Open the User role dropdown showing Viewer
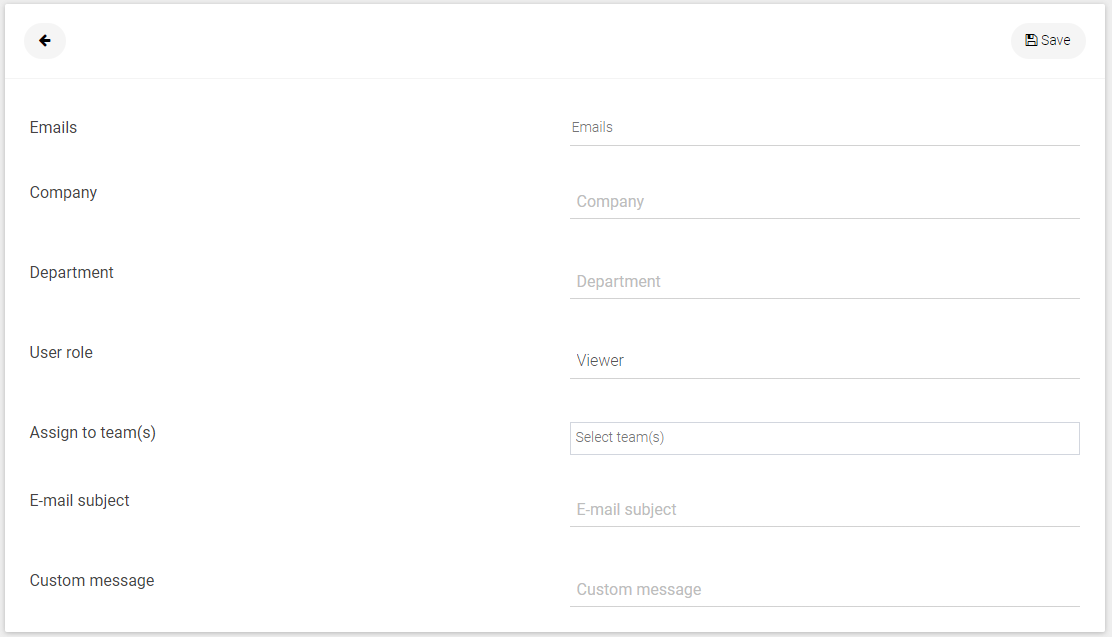 825,361
